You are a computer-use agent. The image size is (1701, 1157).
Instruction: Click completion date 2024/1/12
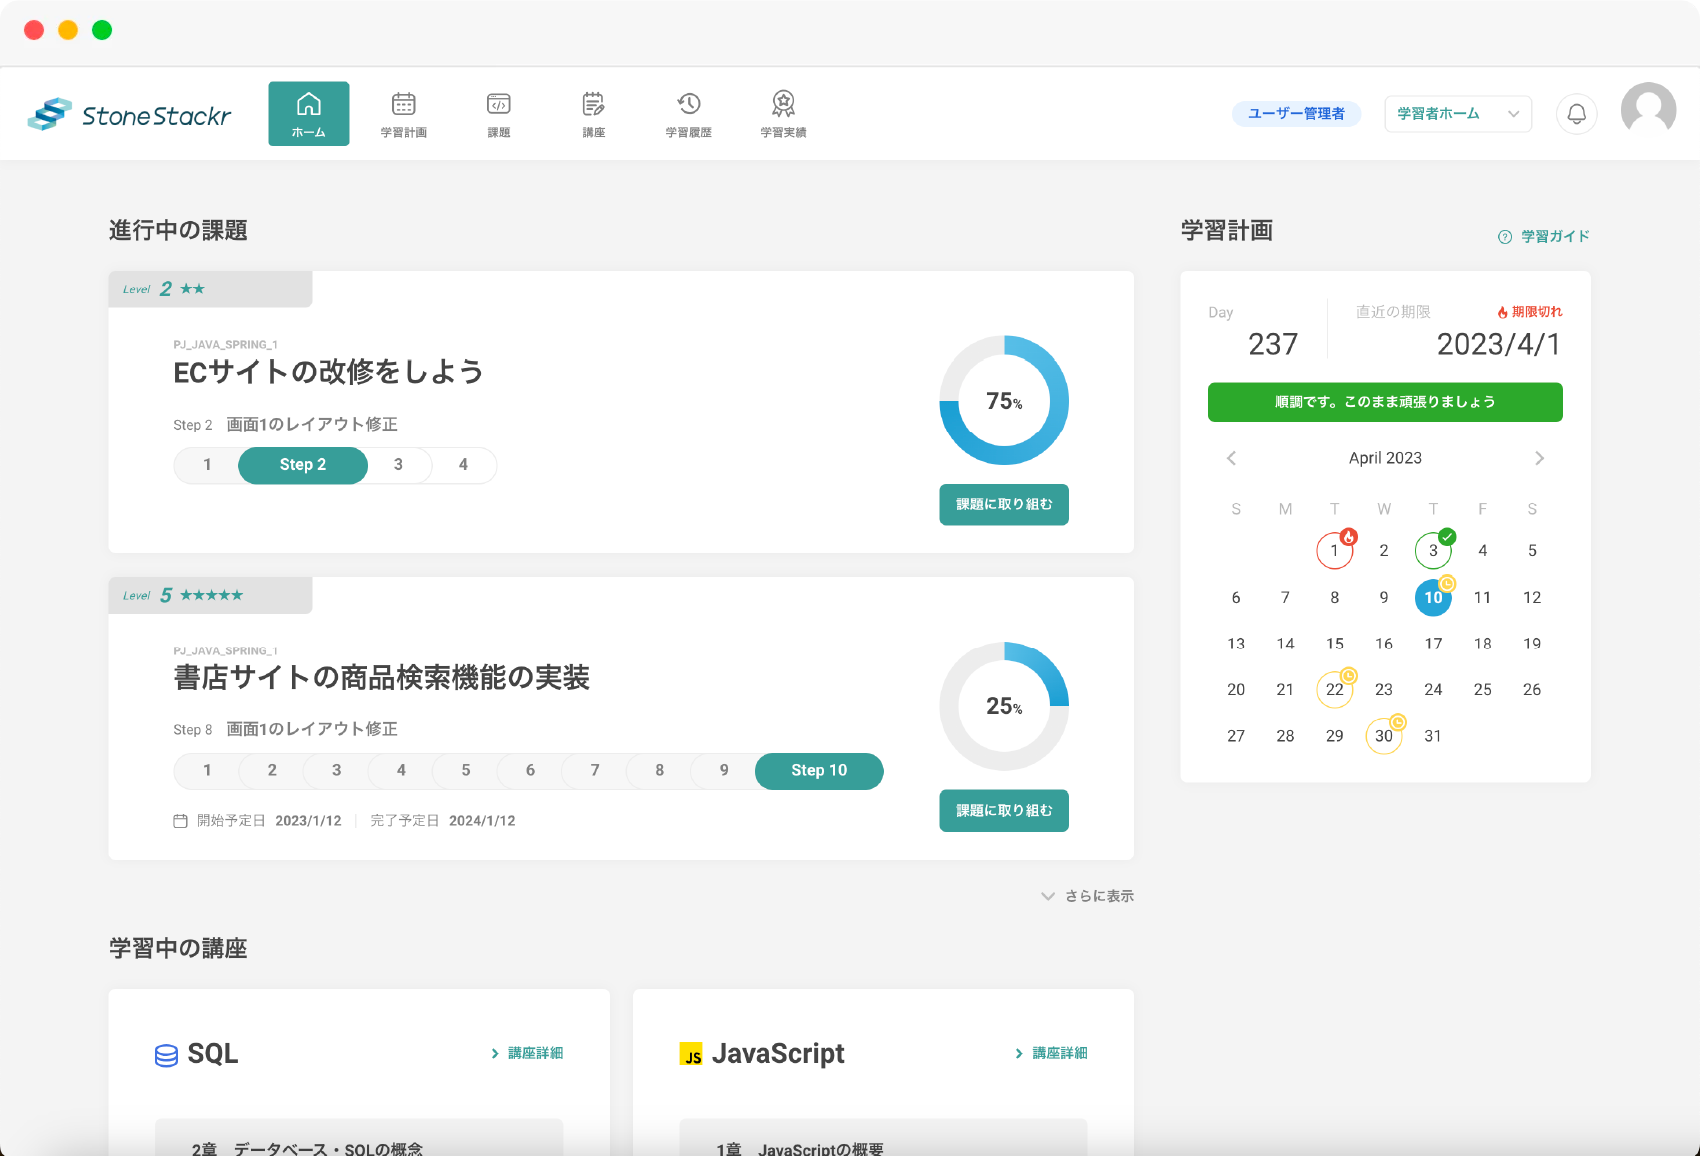482,821
